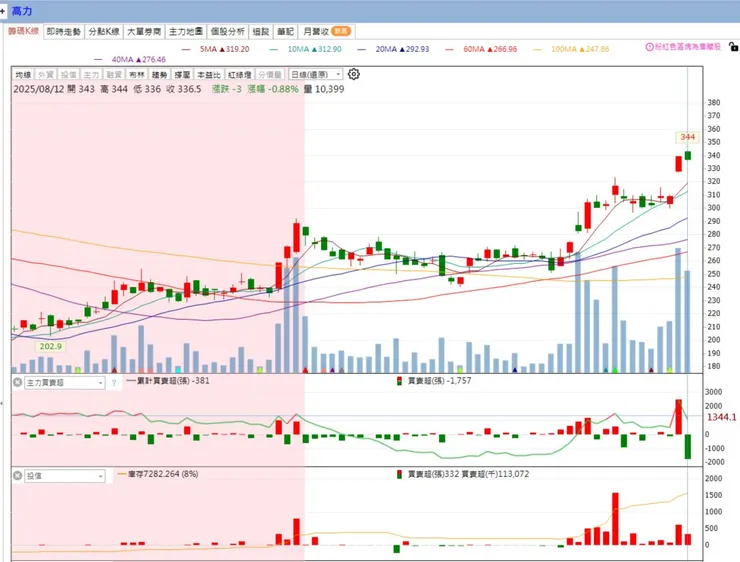Click the tallest red bar in 投信 panel
Image resolution: width=740 pixels, height=562 pixels.
point(615,519)
